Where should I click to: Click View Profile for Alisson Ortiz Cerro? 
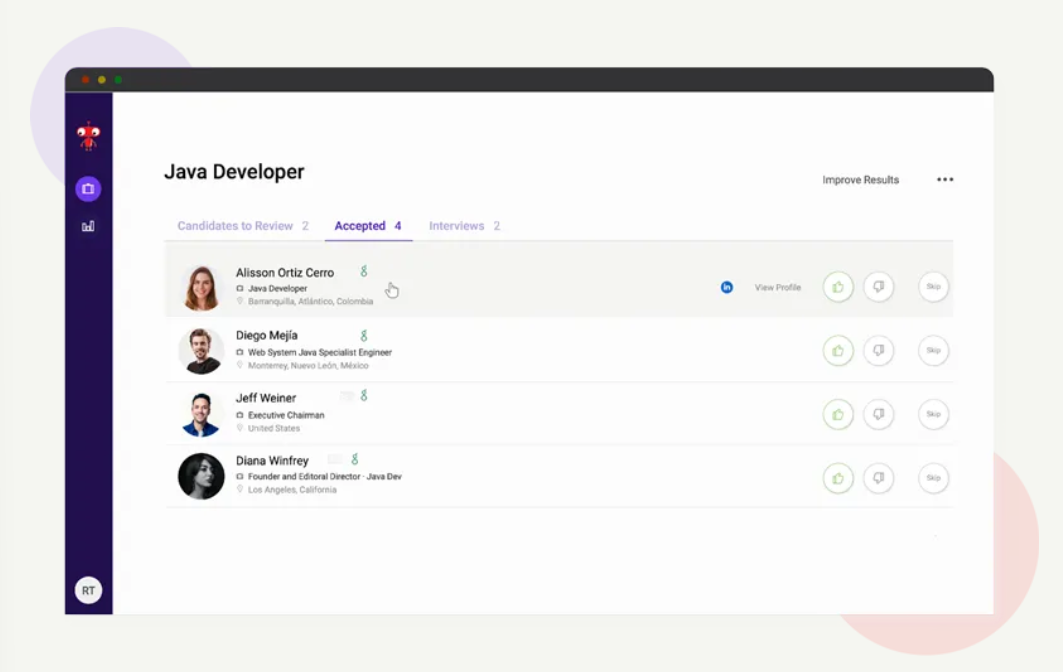pos(777,287)
